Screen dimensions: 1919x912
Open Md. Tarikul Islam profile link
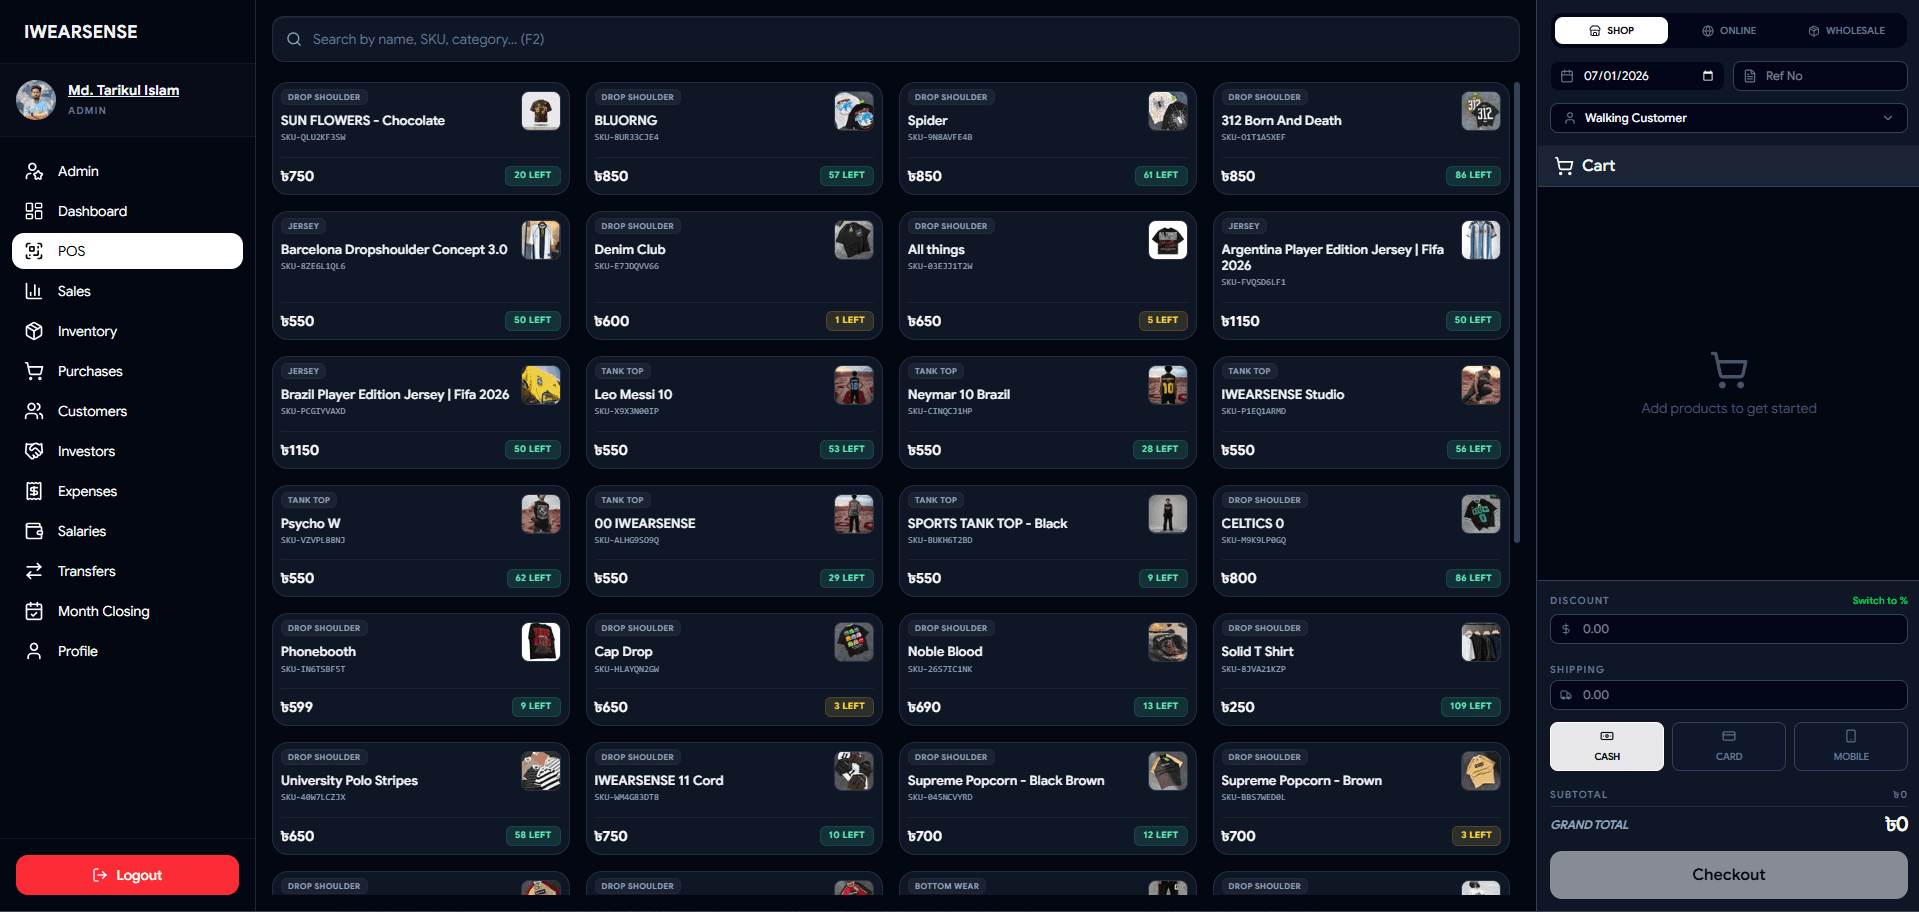click(124, 90)
